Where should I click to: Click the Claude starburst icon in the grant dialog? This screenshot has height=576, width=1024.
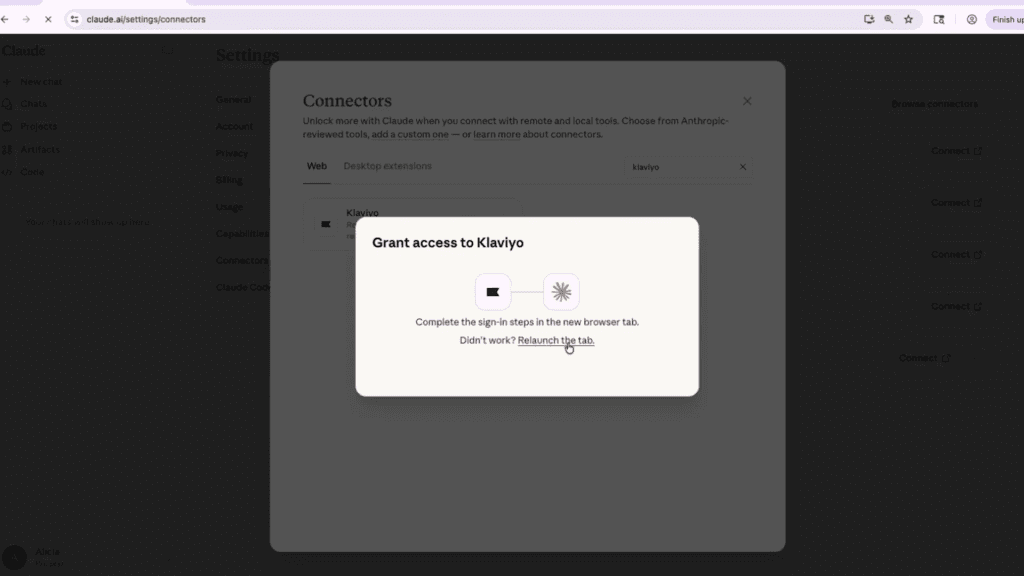coord(561,292)
